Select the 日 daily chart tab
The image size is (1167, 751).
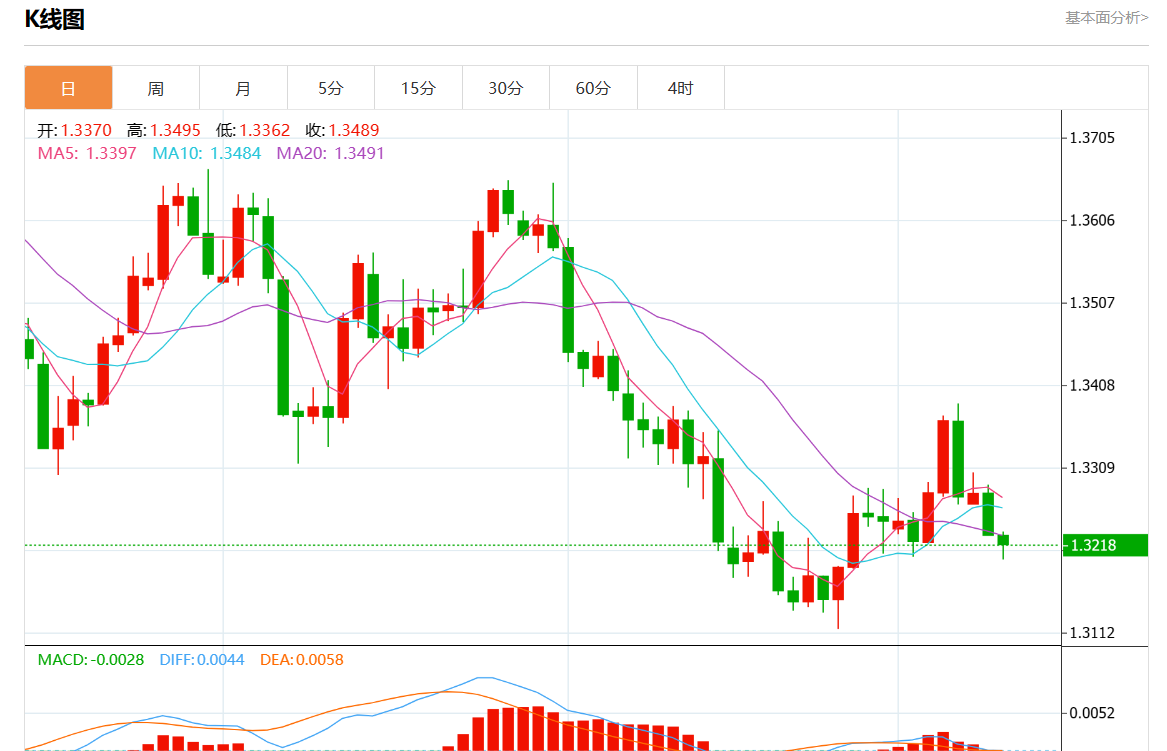(68, 88)
